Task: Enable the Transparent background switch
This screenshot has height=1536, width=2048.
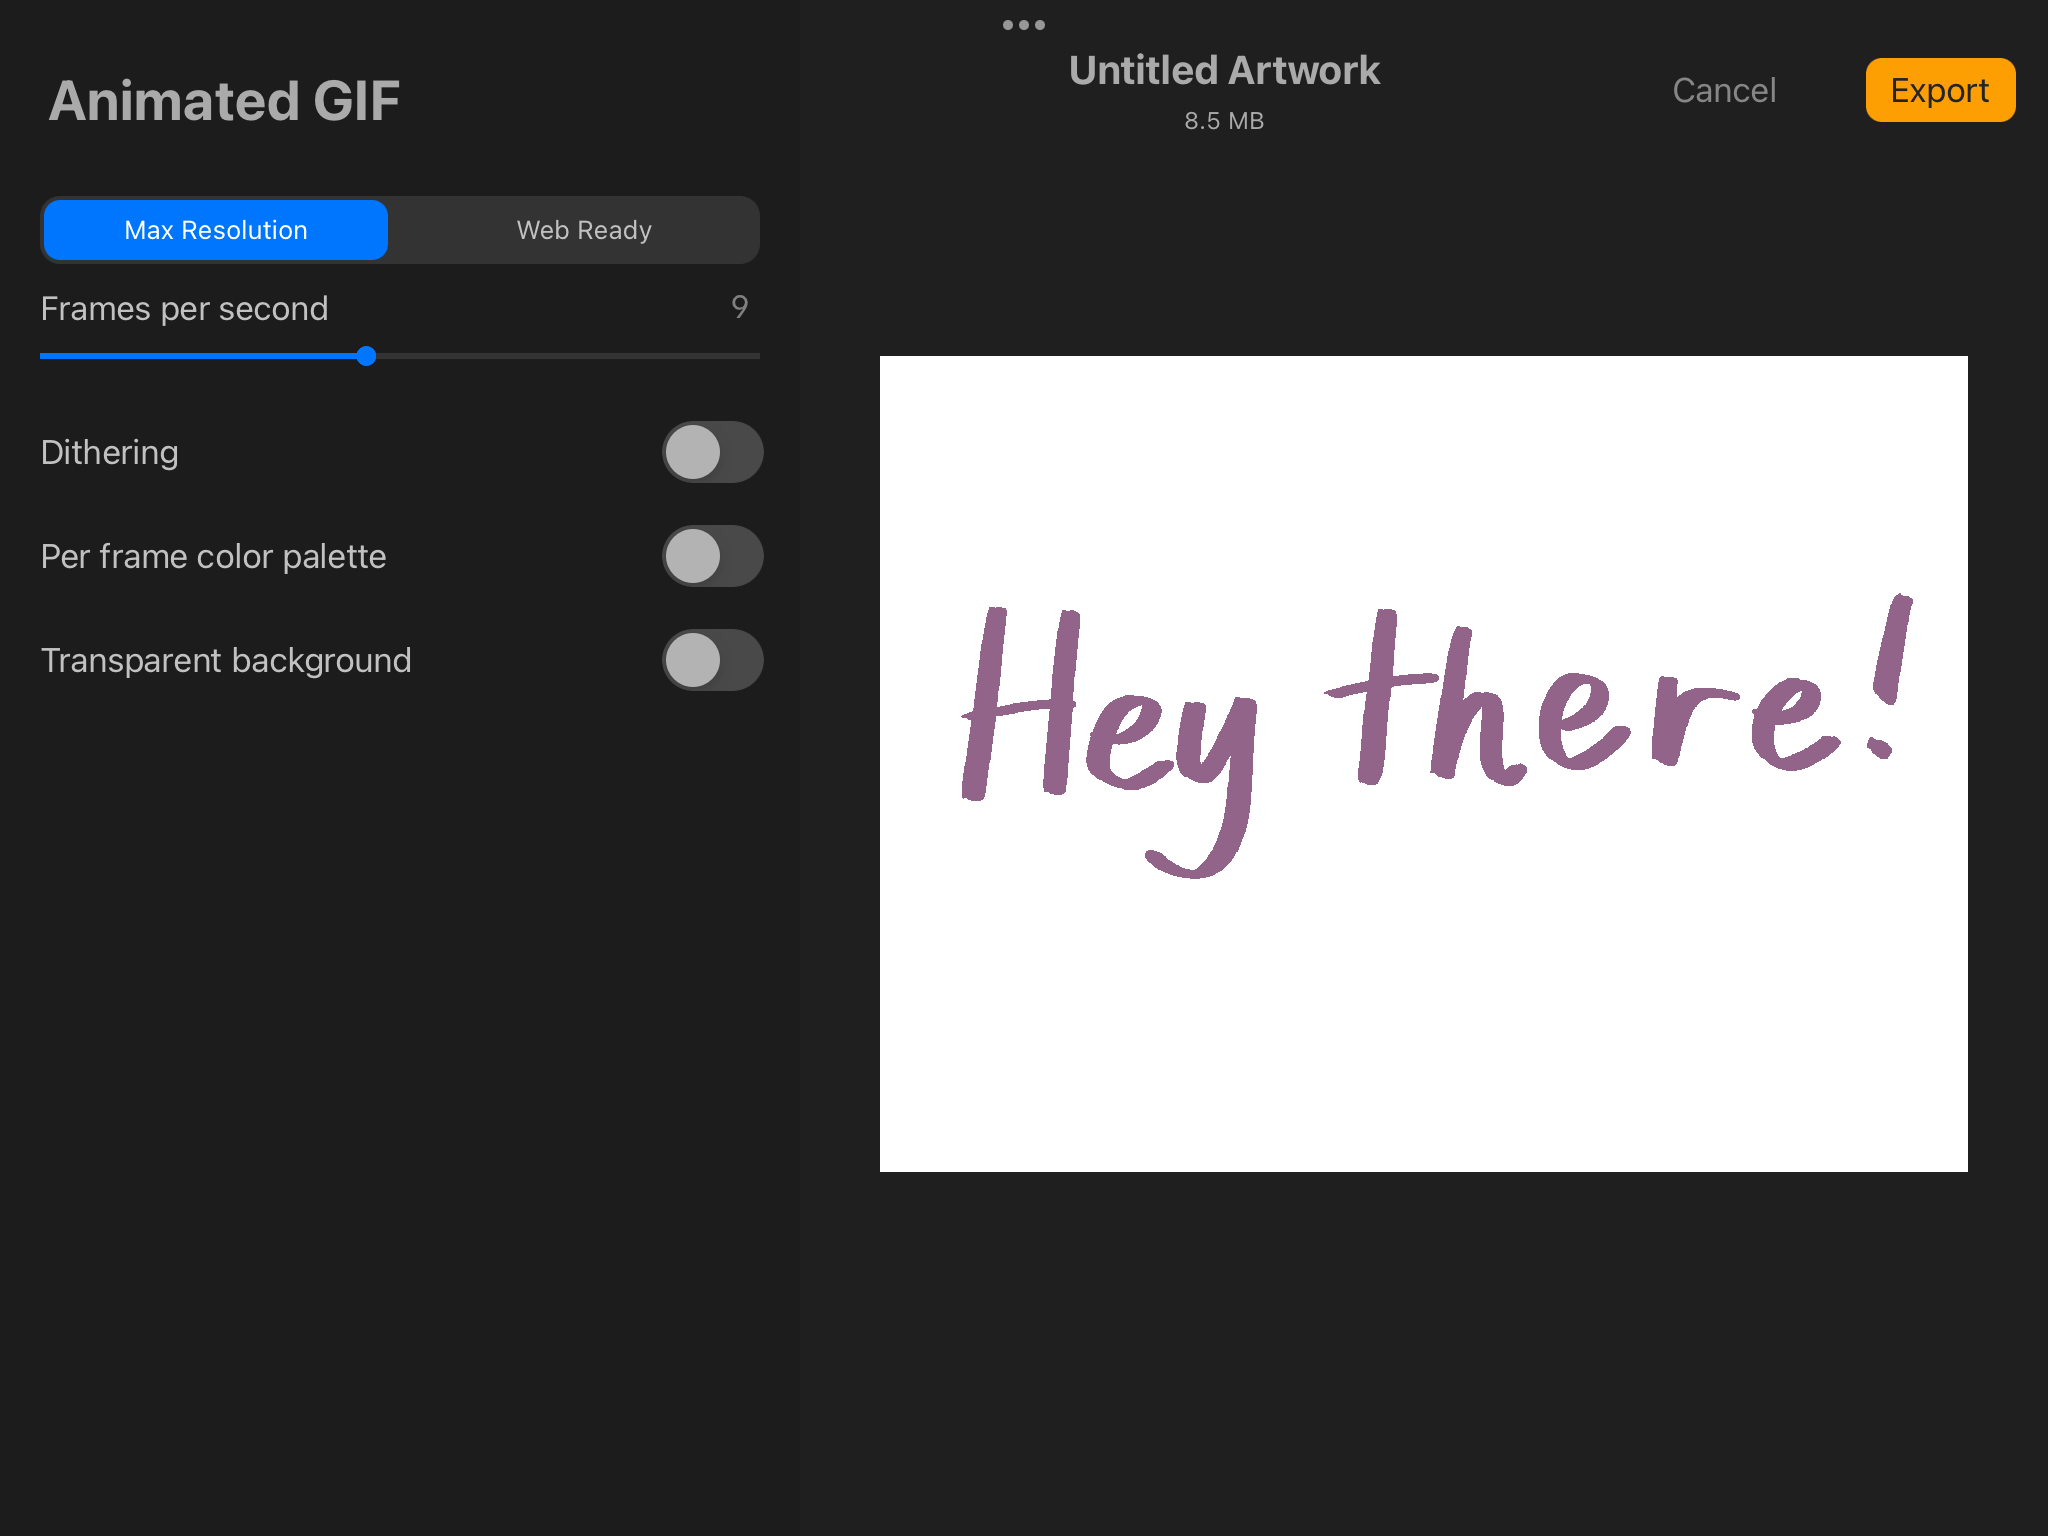Action: (712, 660)
